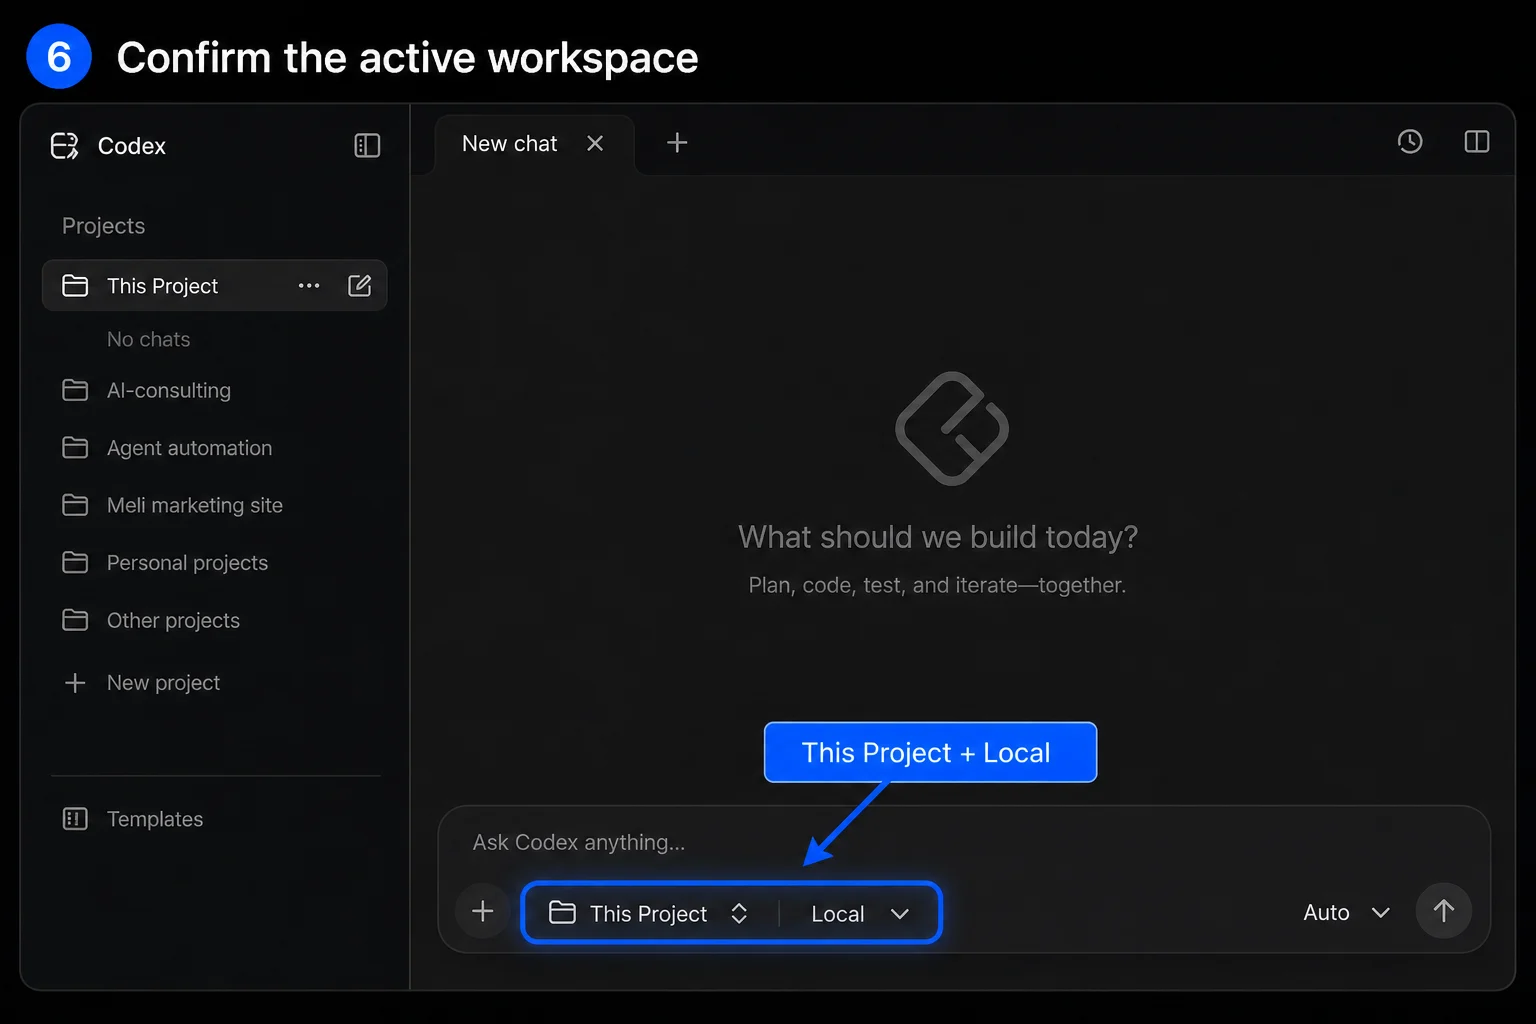This screenshot has height=1024, width=1536.
Task: Click the Codex title text
Action: [x=132, y=146]
